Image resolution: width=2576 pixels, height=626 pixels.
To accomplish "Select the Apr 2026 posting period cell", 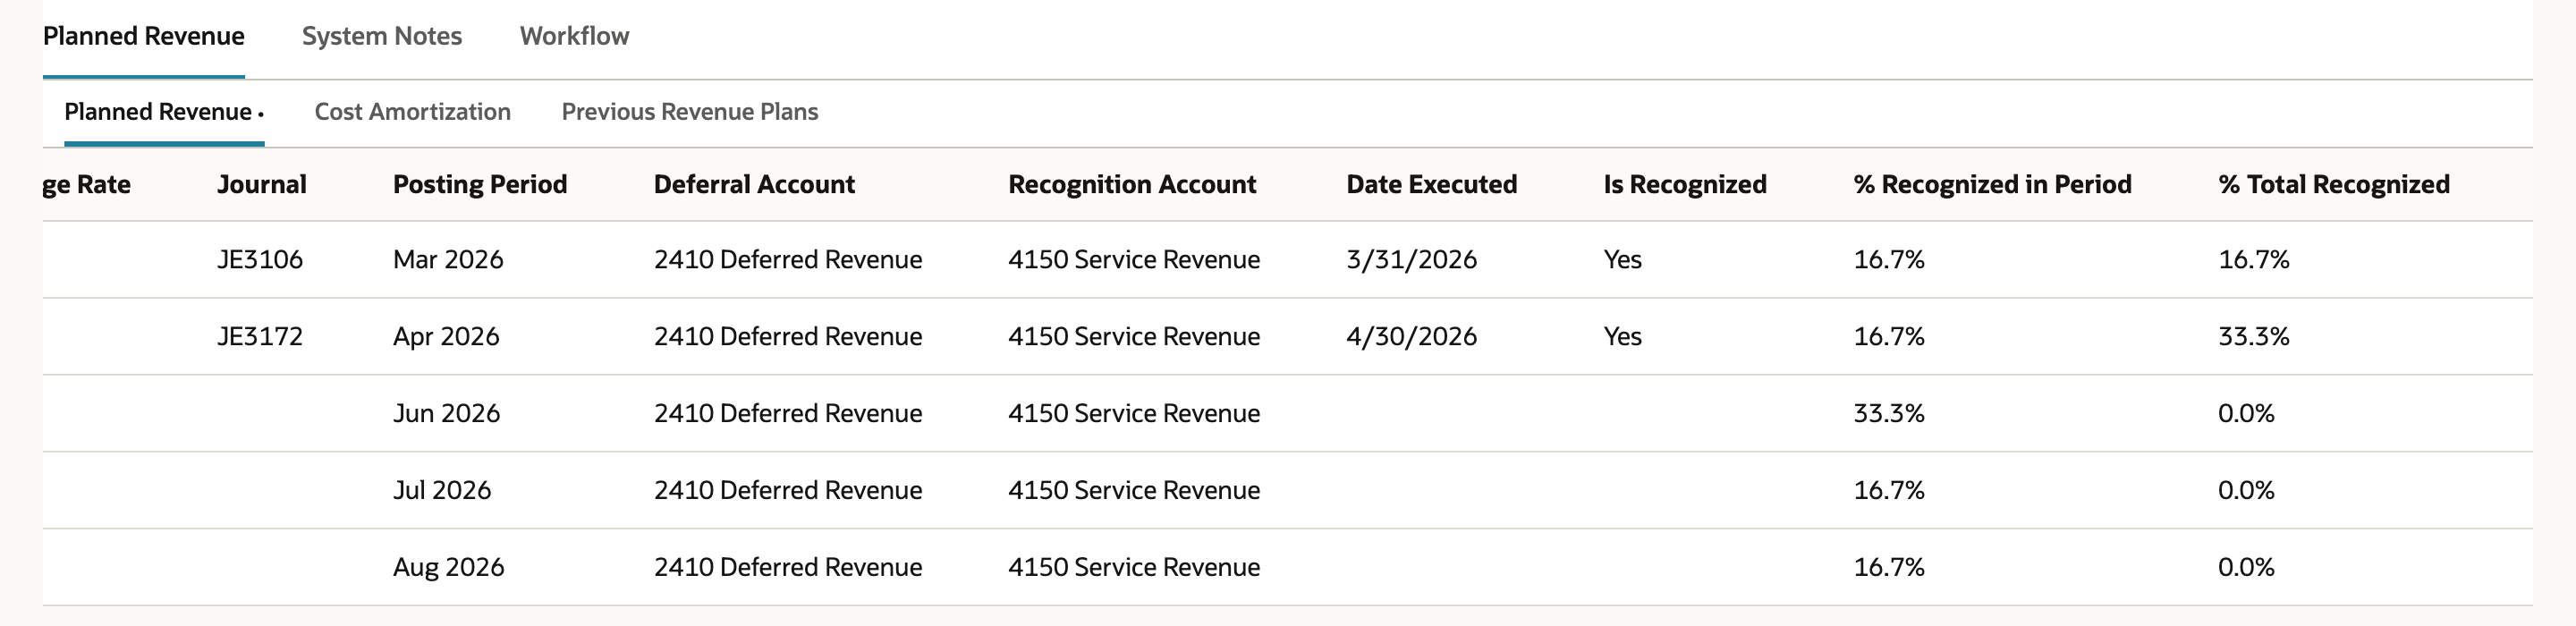I will (x=446, y=337).
